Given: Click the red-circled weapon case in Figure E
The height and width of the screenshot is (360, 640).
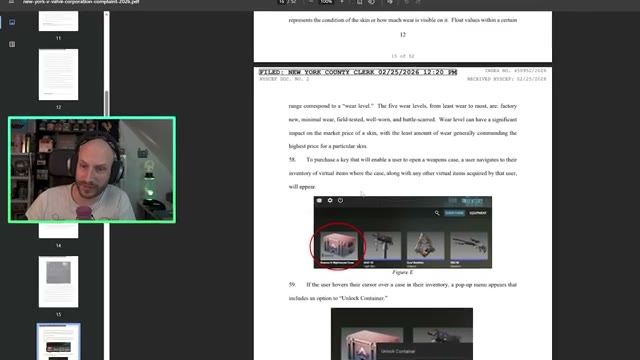Looking at the screenshot, I should [338, 247].
